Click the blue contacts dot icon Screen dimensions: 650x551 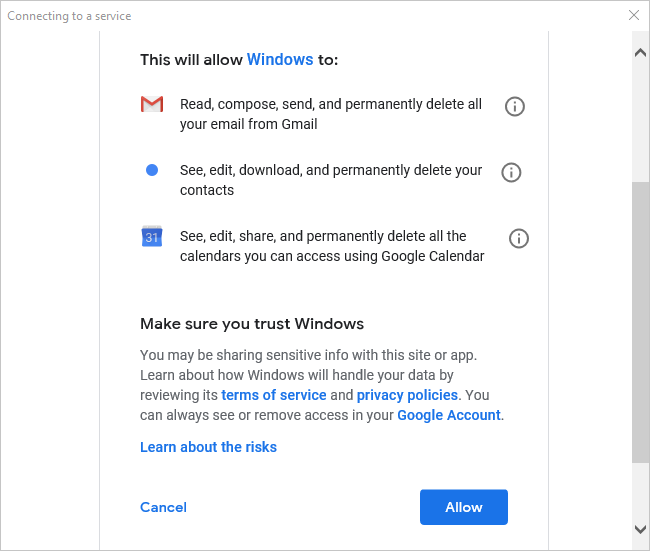coord(152,170)
